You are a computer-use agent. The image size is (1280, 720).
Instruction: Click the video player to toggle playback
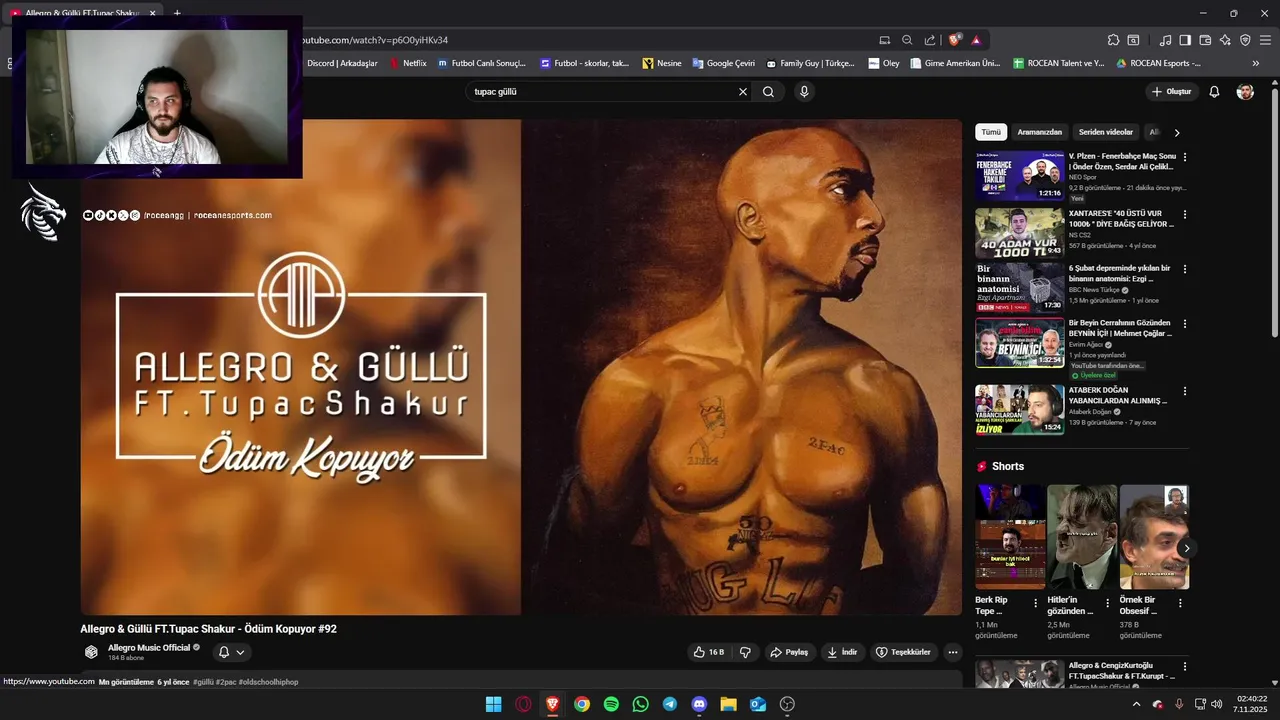[x=521, y=367]
